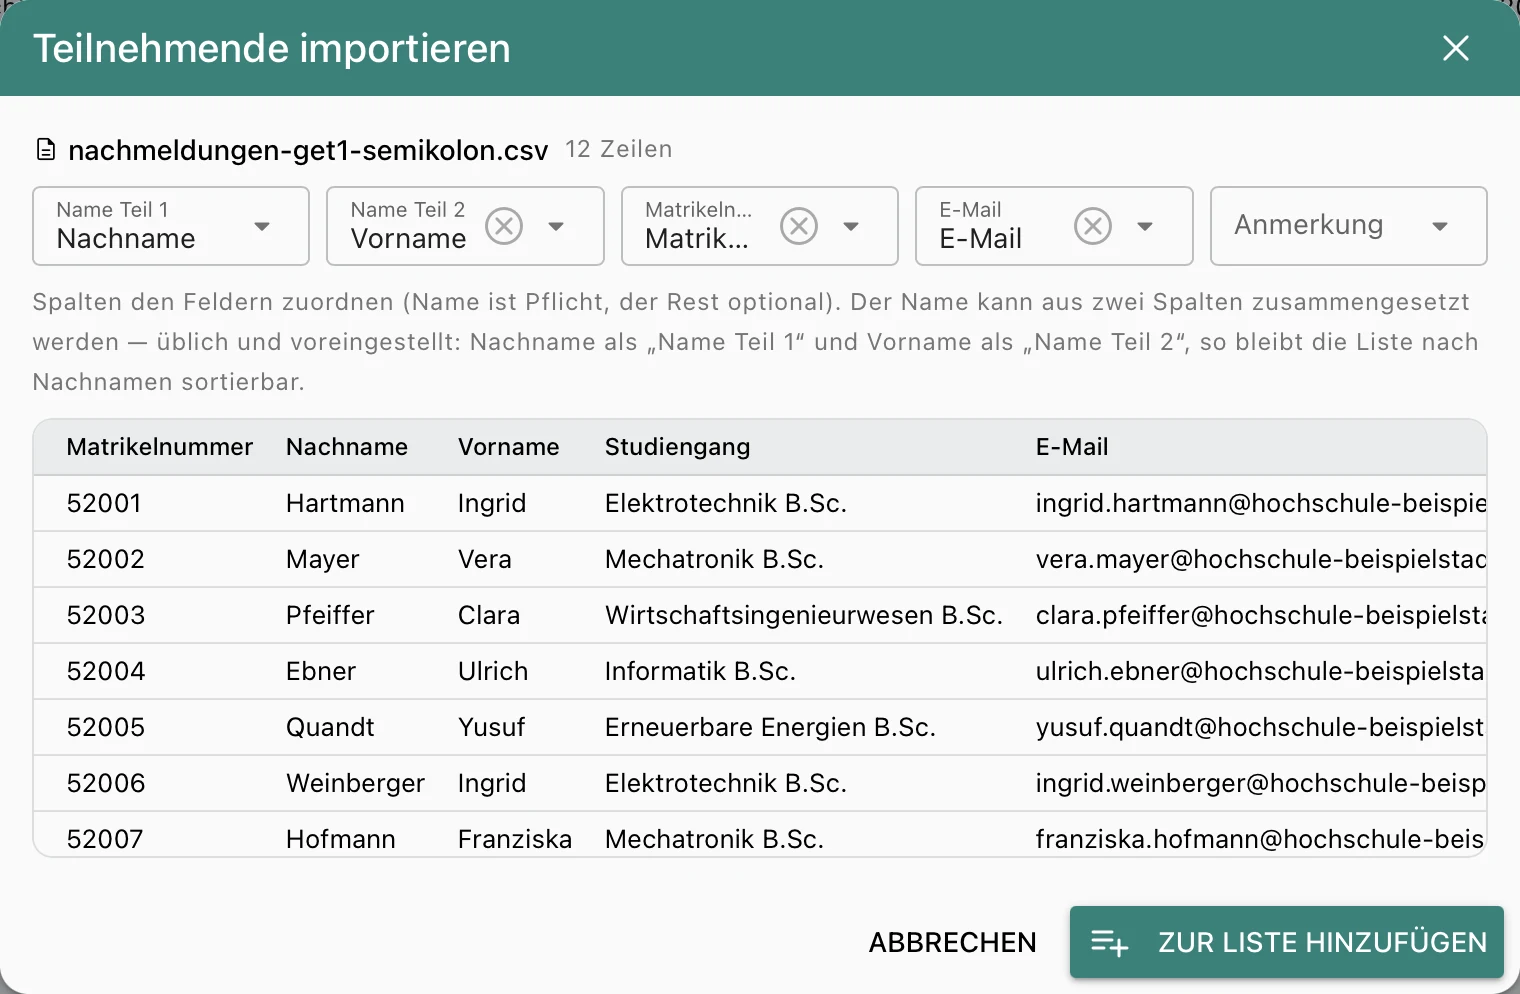Click the E-Mail column header in table
The height and width of the screenshot is (994, 1520).
point(1072,447)
